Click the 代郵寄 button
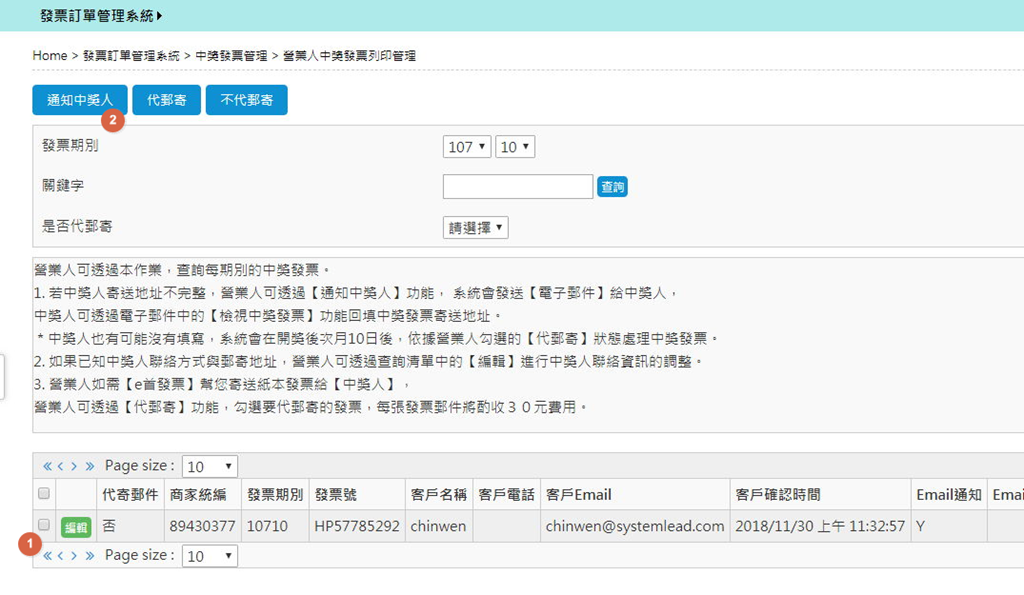Image resolution: width=1024 pixels, height=595 pixels. point(167,100)
